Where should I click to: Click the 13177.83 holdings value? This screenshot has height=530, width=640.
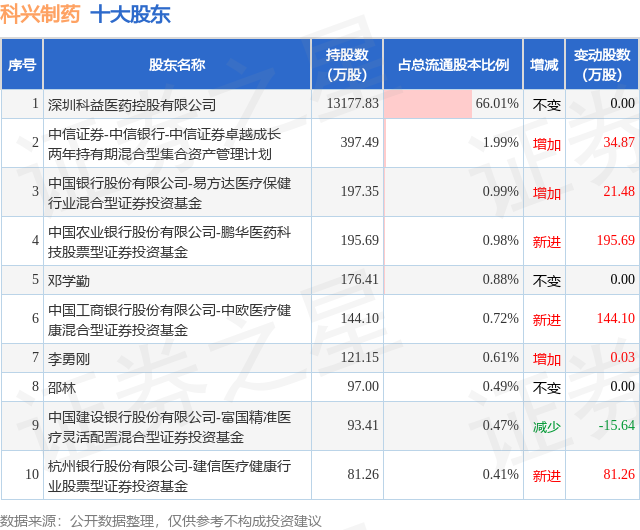point(353,103)
